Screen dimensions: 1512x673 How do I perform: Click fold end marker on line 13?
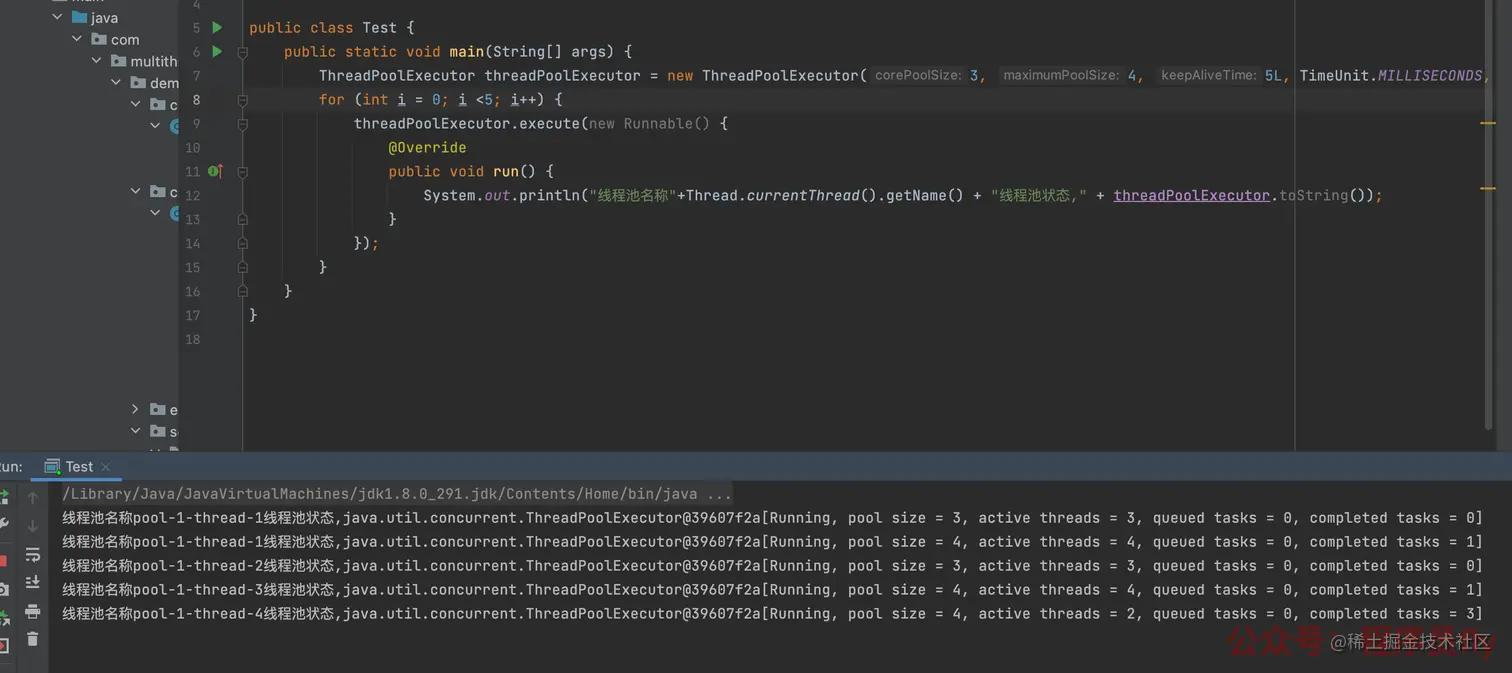coord(242,220)
